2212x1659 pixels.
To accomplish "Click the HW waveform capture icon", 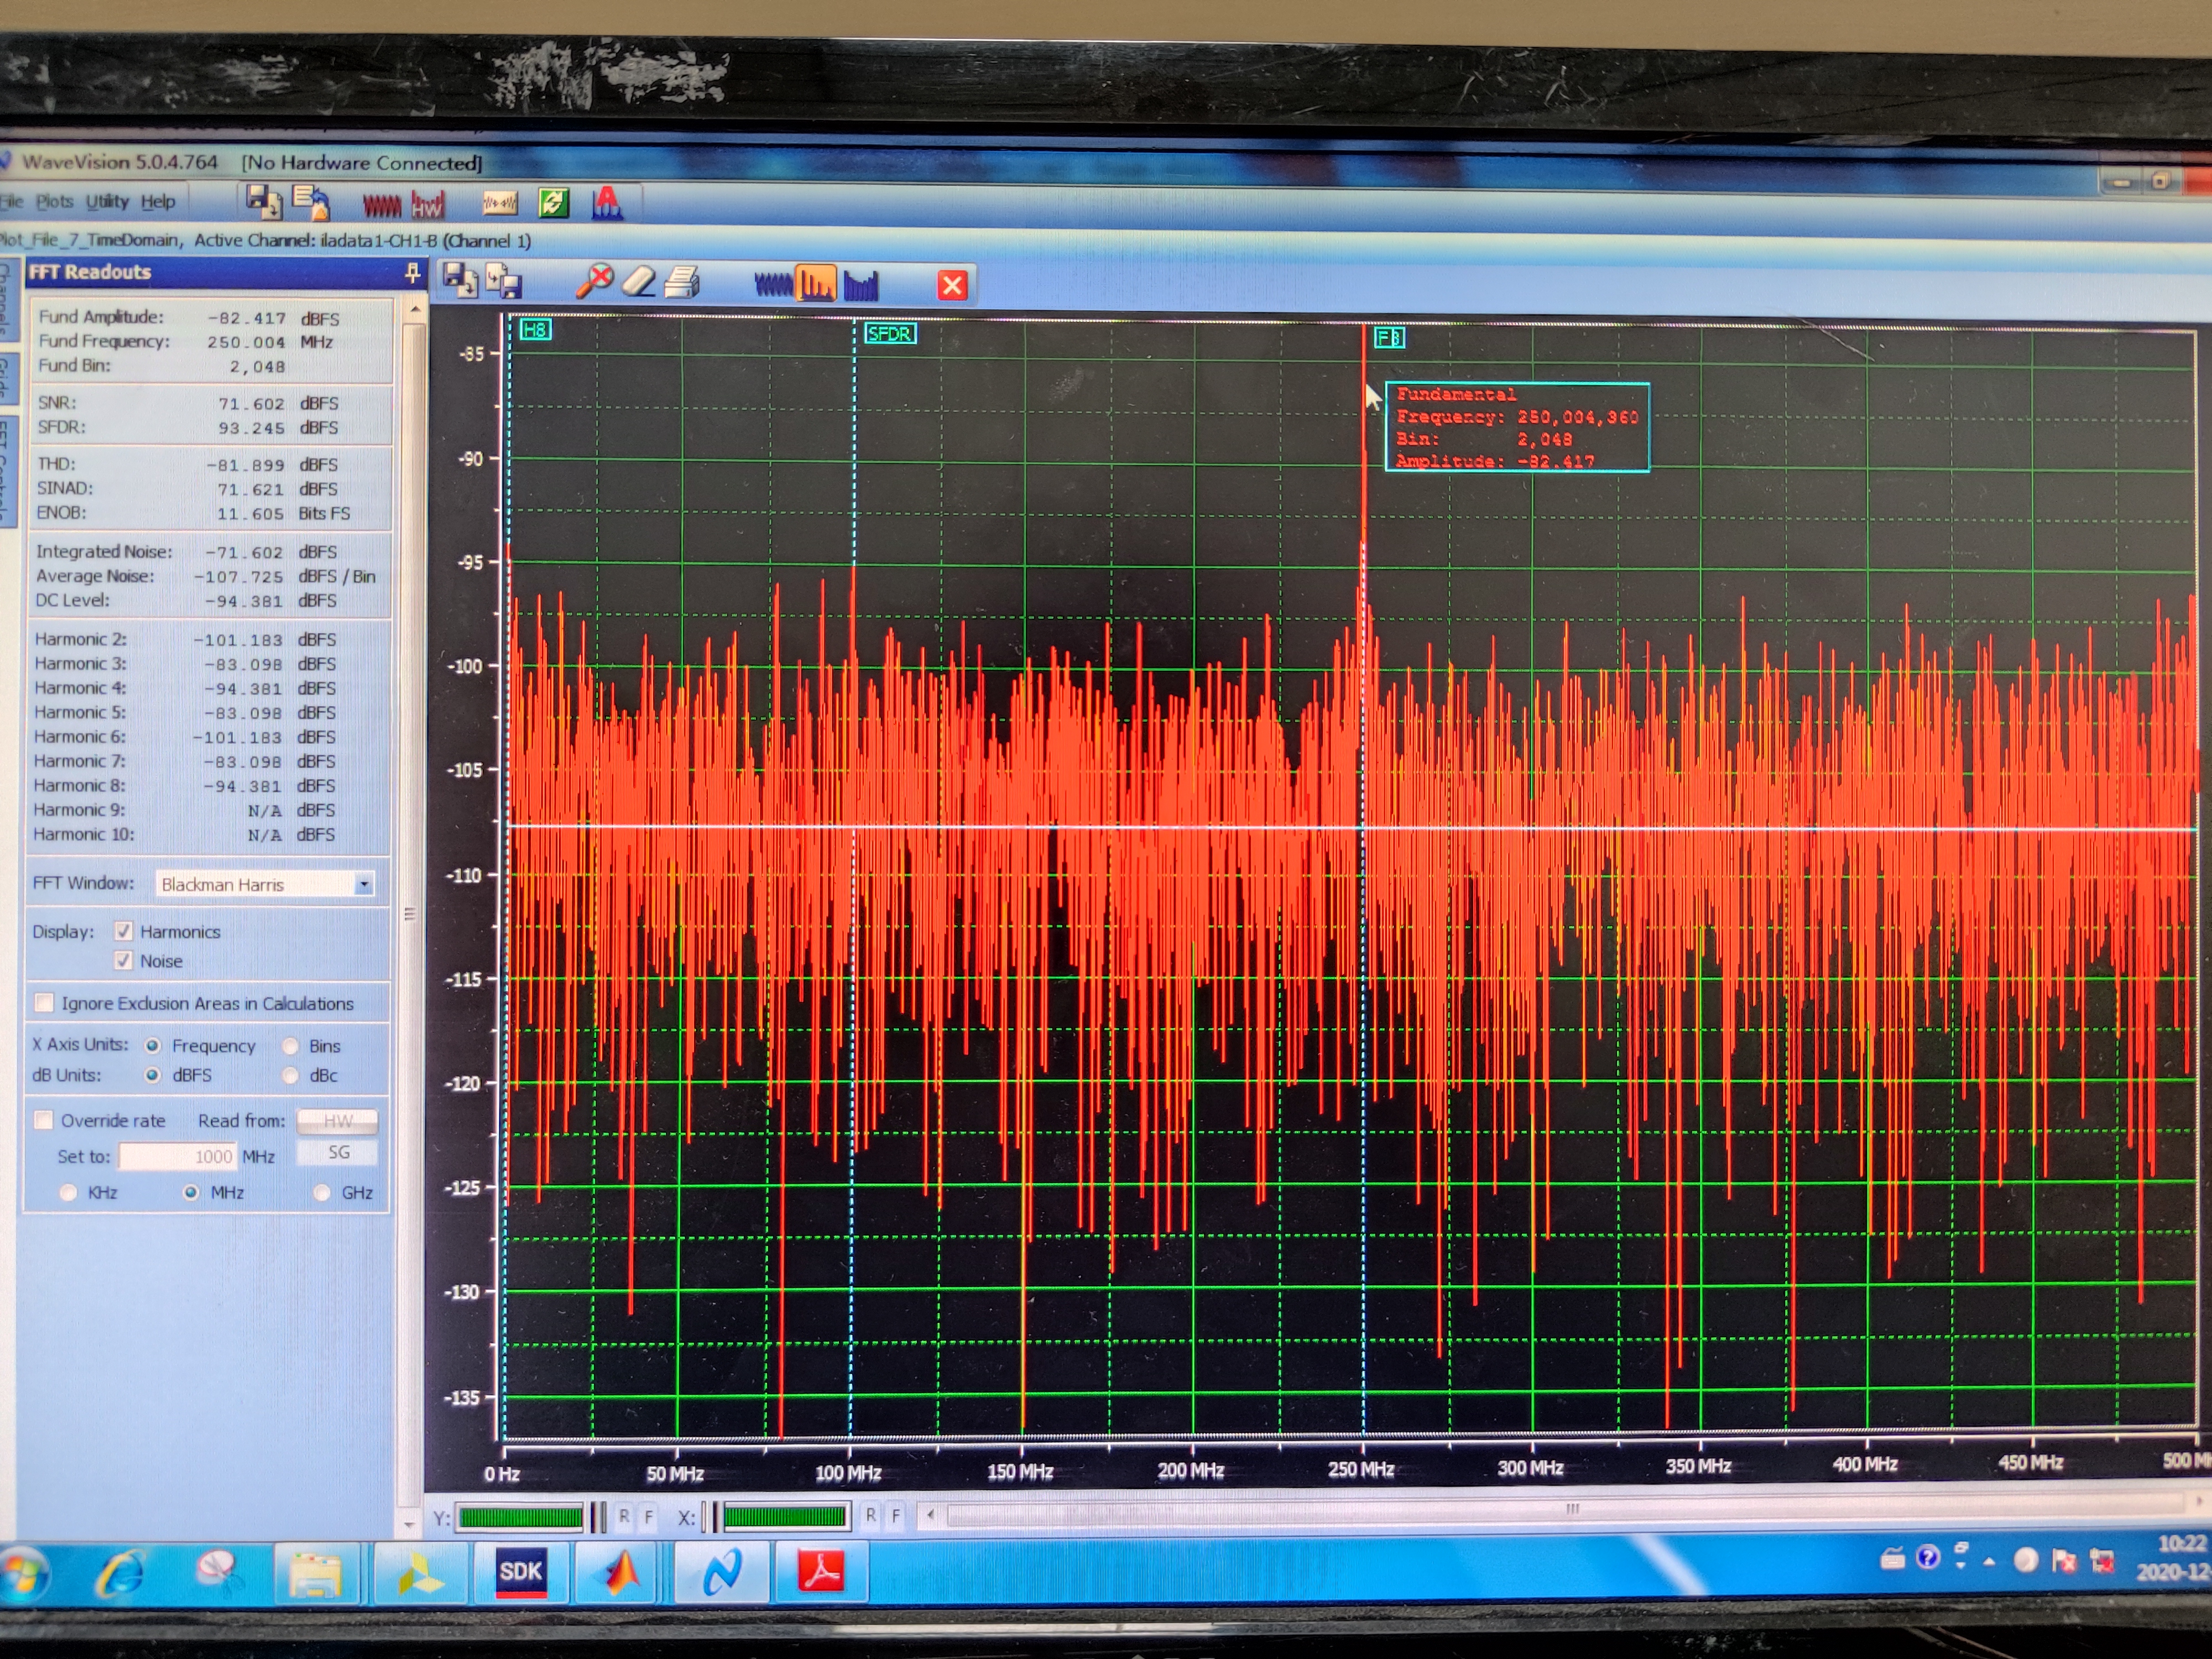I will pos(427,206).
